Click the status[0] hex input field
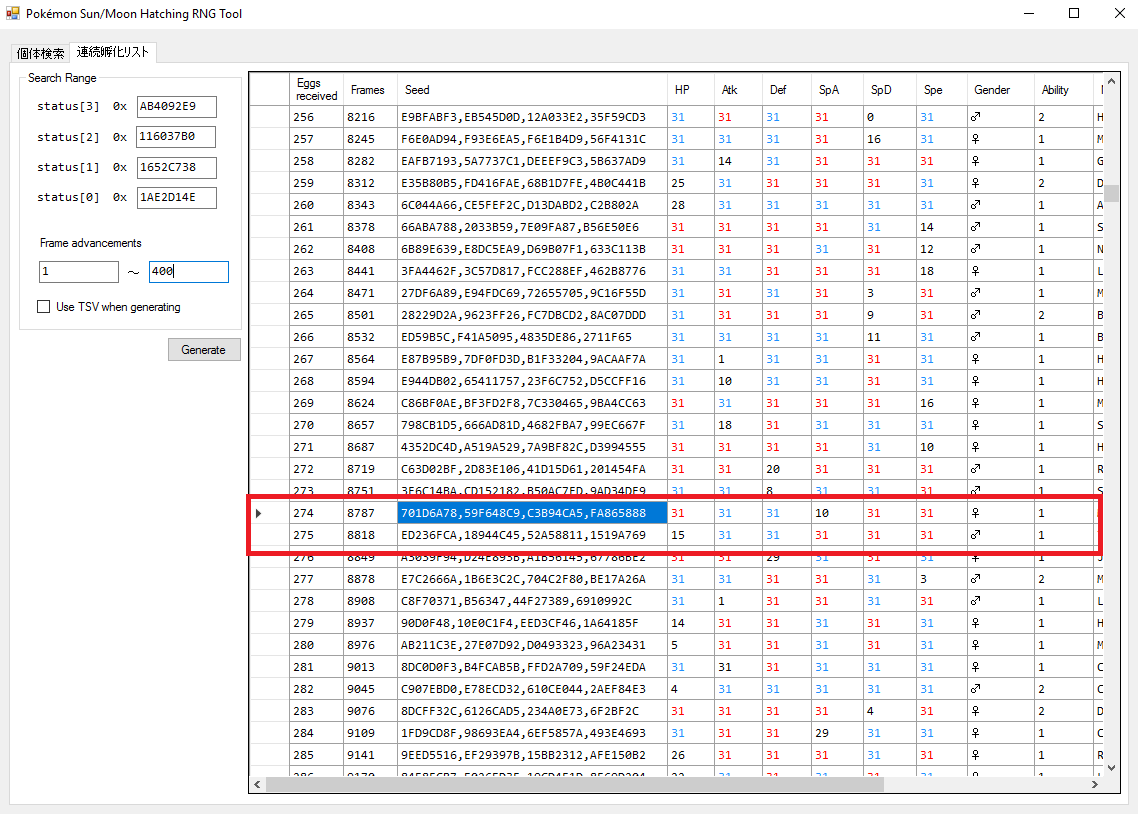Image resolution: width=1138 pixels, height=814 pixels. (x=176, y=198)
